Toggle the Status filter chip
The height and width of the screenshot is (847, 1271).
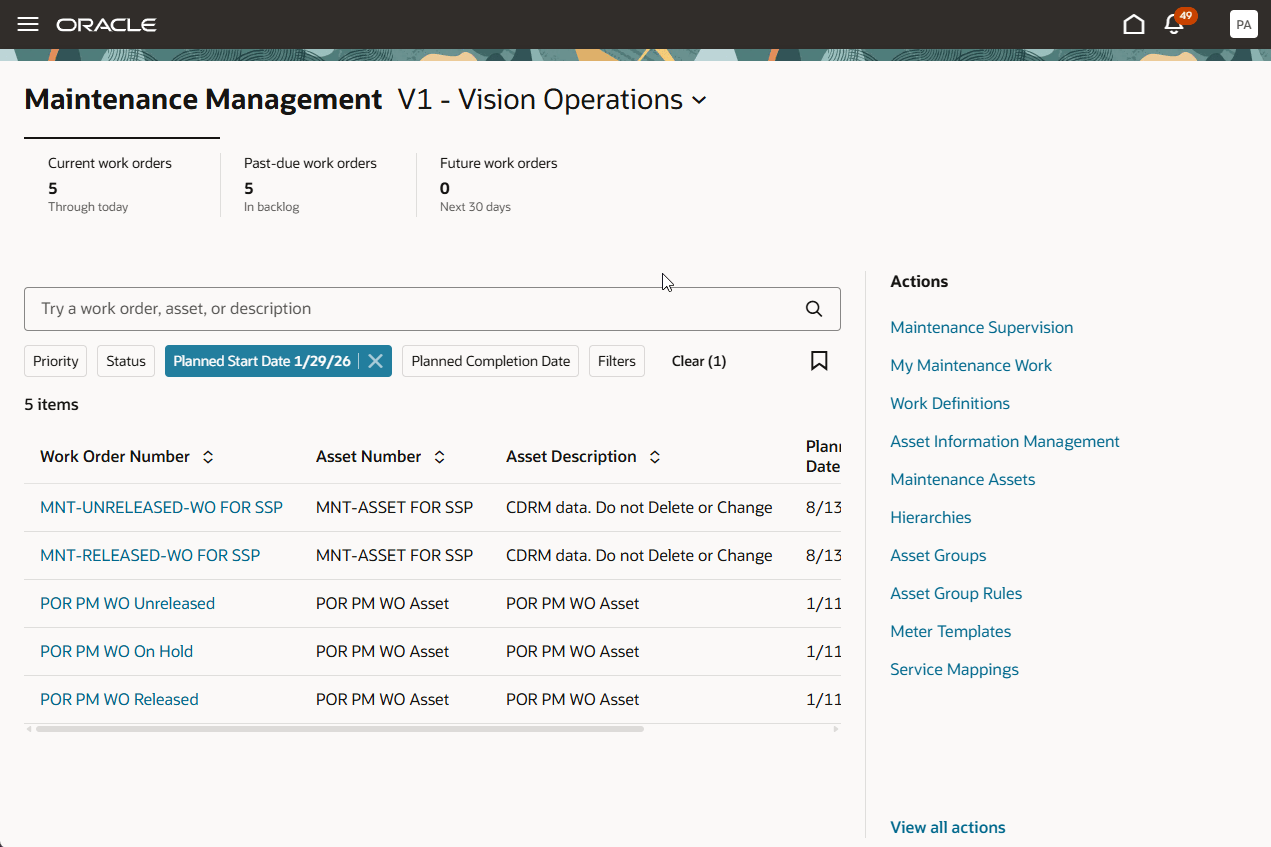point(125,361)
